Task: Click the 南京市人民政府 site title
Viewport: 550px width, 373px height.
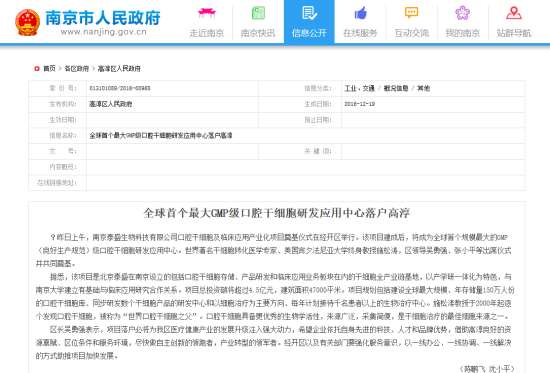Action: coord(103,18)
